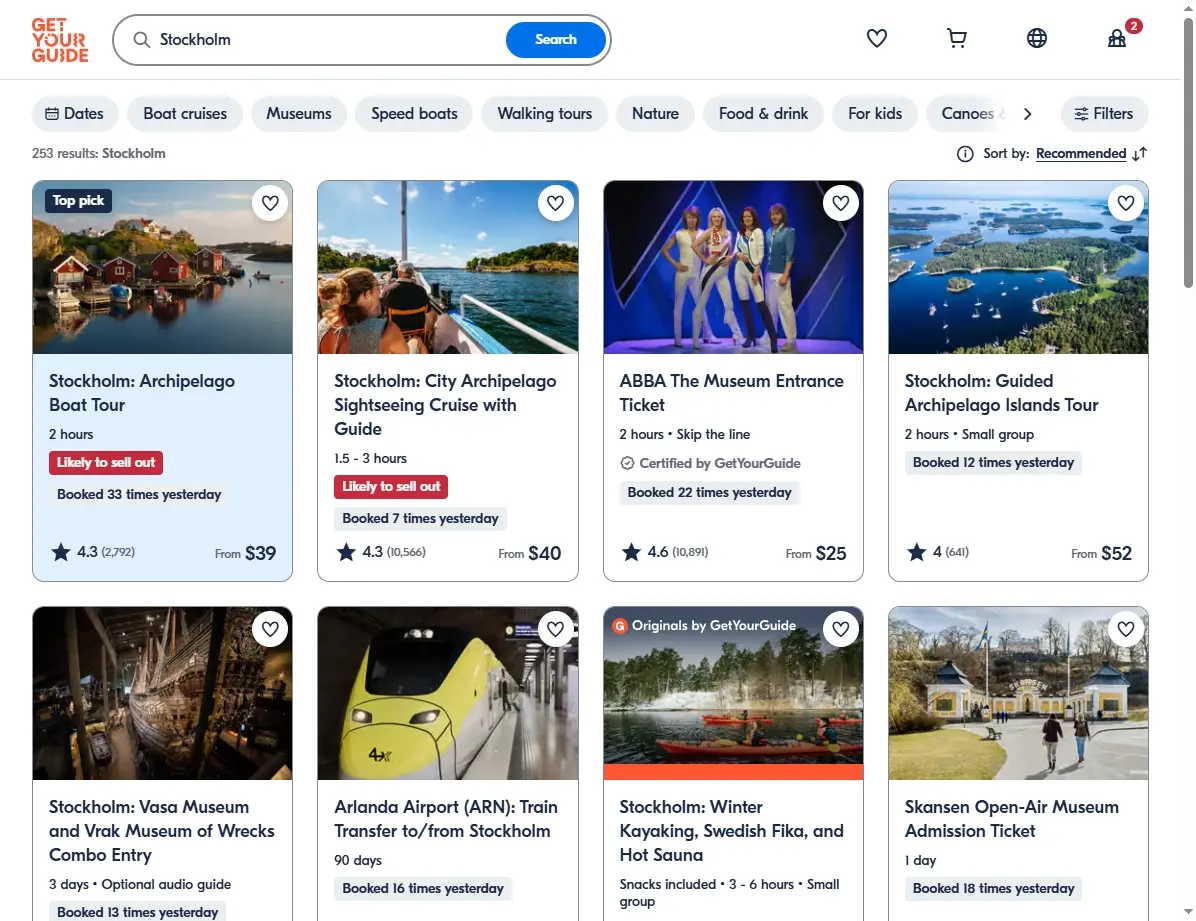Click Likely to sell out on Archipelago Boat Tour

pyautogui.click(x=106, y=462)
